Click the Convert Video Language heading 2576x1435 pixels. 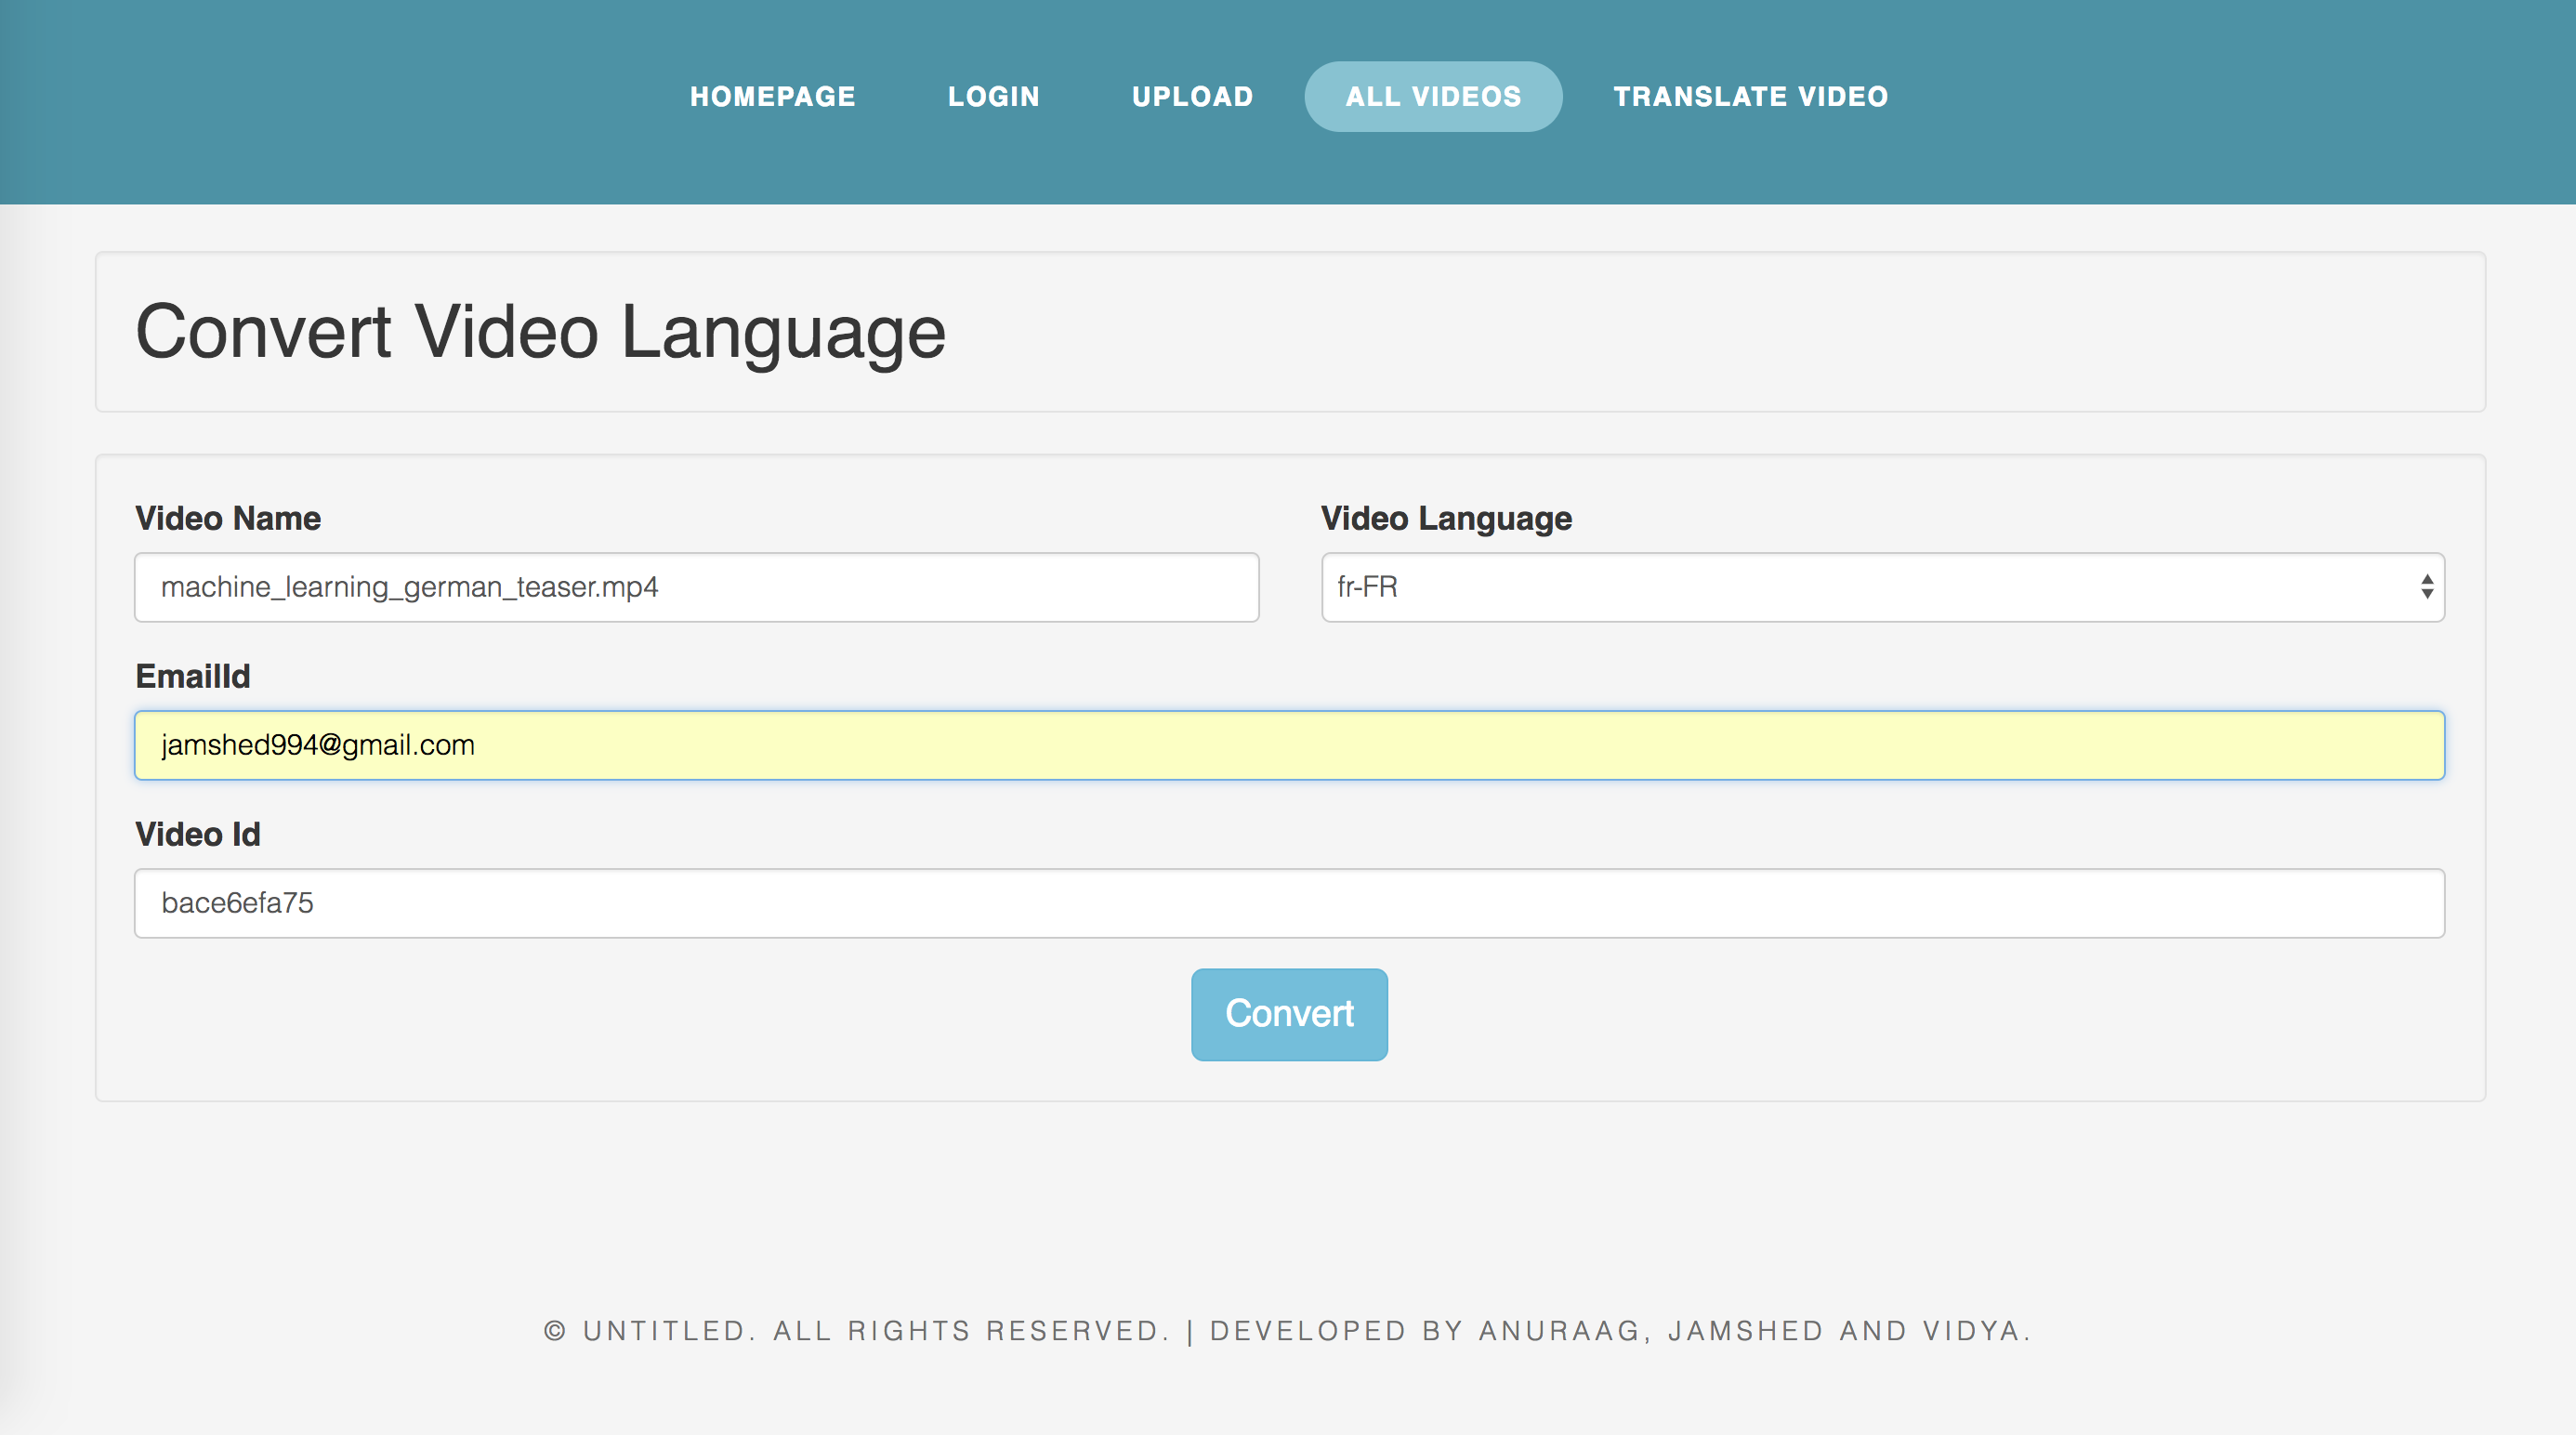(x=540, y=332)
